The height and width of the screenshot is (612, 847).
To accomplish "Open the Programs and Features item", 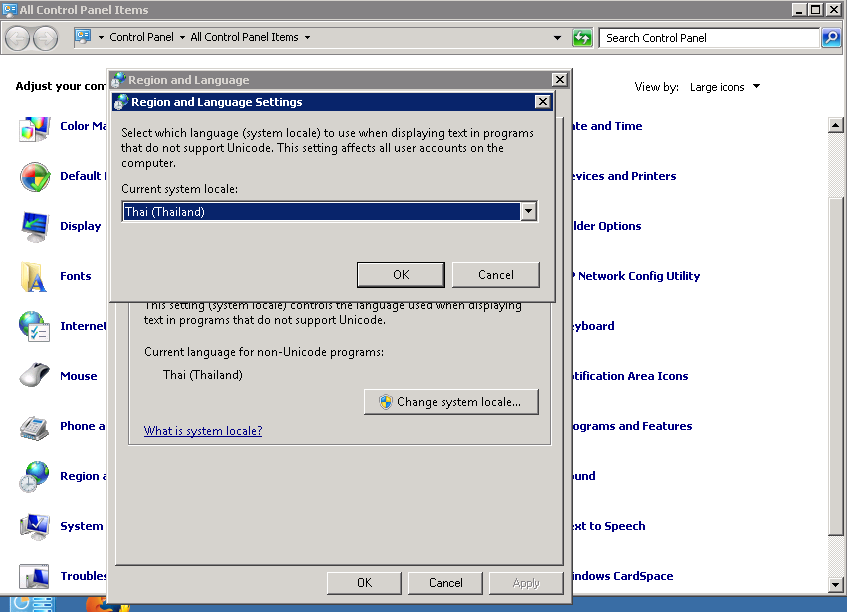I will point(632,426).
